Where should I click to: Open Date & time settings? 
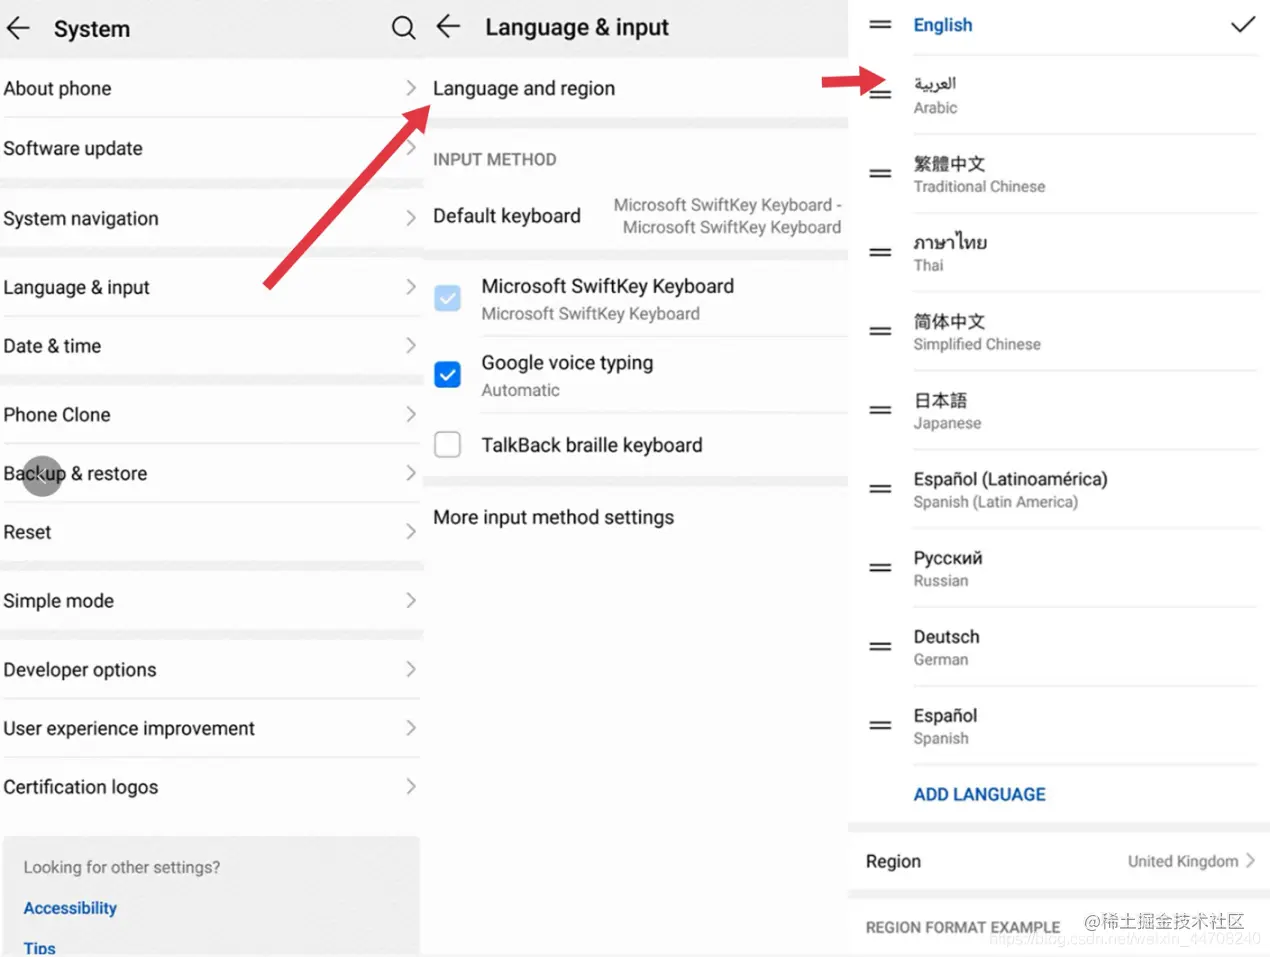tap(211, 346)
